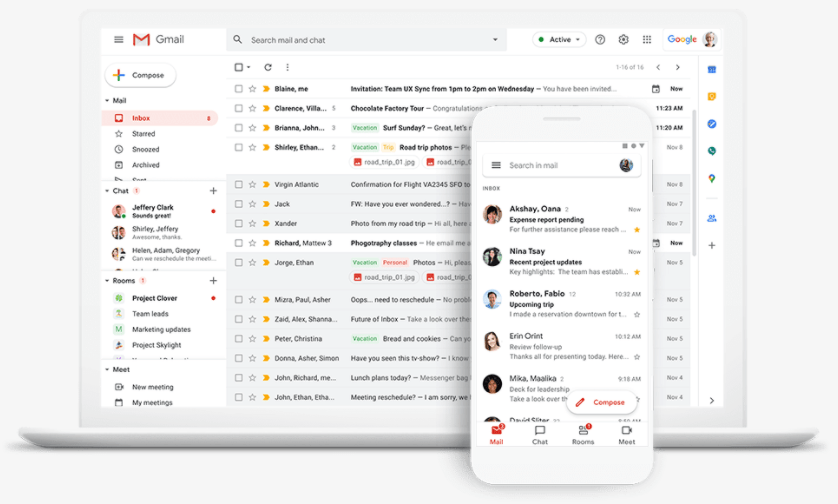Toggle the select all checkbox
Viewport: 838px width, 504px height.
(x=238, y=67)
